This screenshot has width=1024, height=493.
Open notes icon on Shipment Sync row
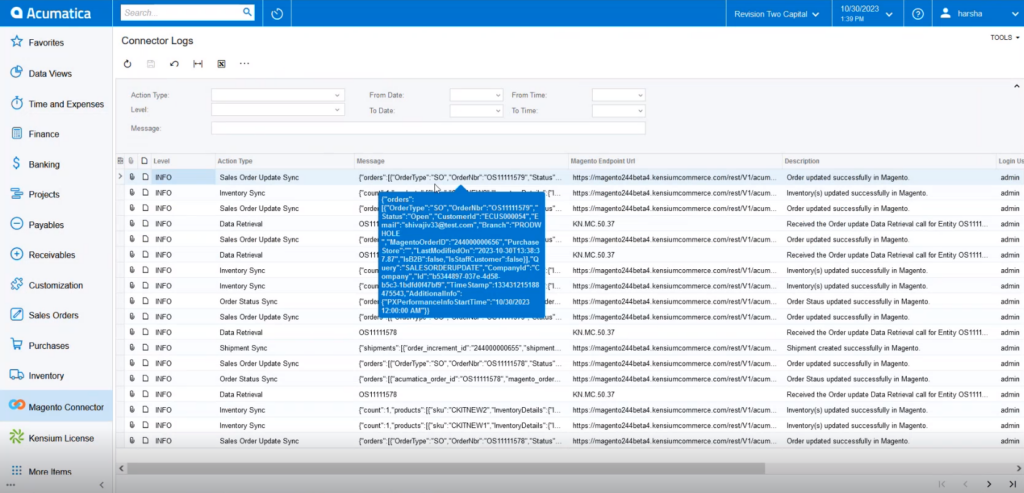coord(145,348)
